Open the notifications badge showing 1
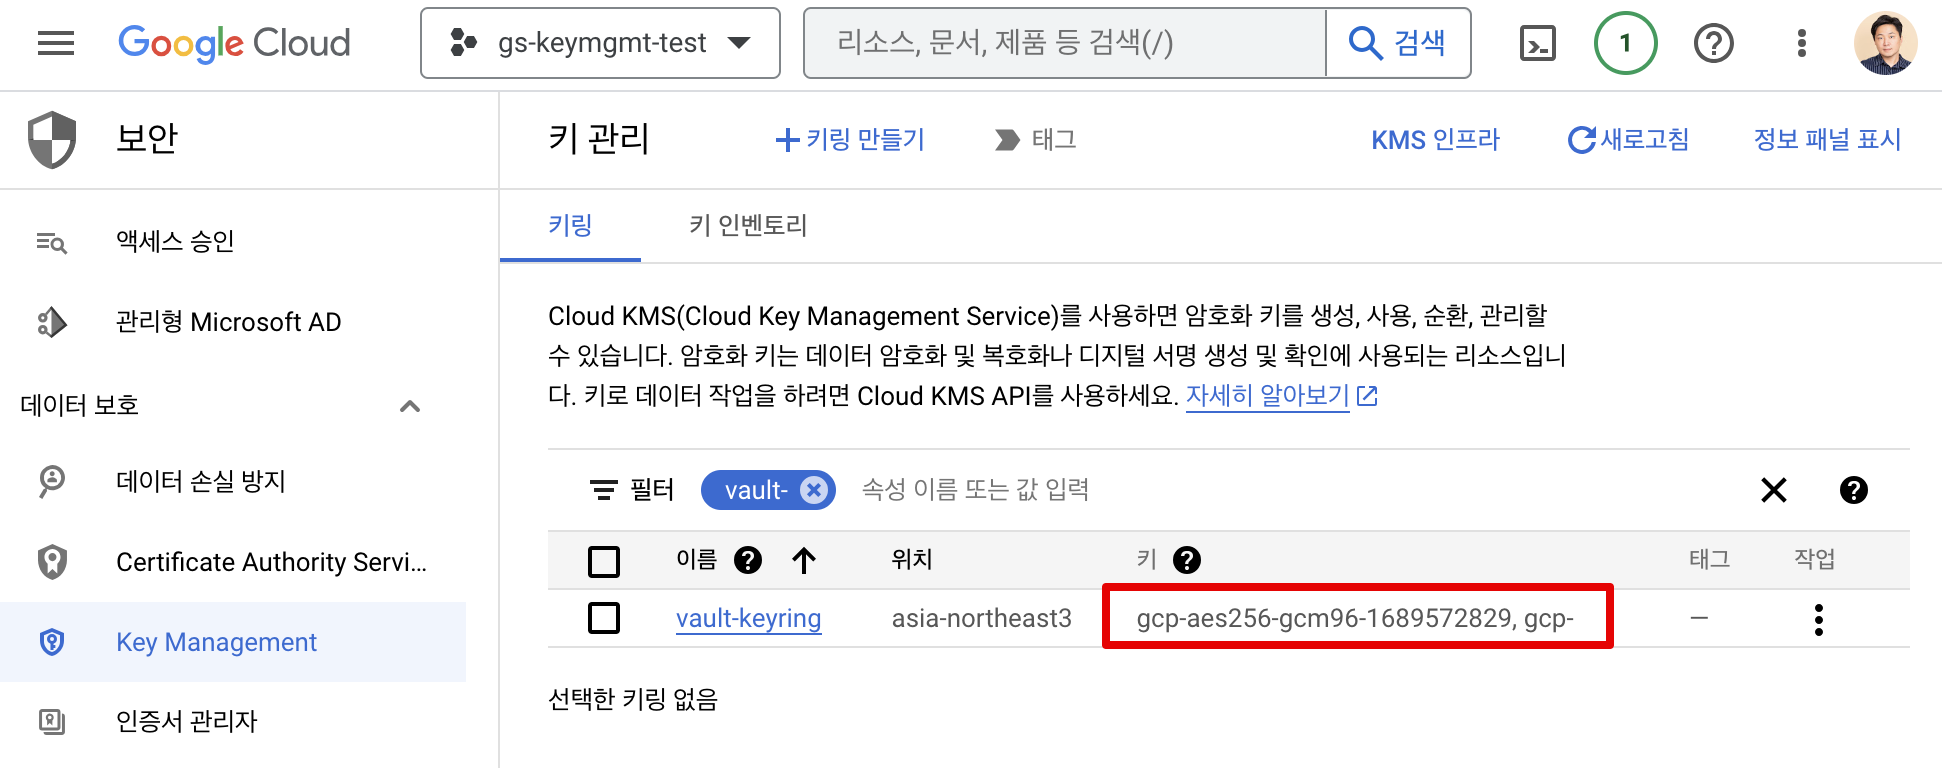The height and width of the screenshot is (768, 1942). tap(1625, 43)
